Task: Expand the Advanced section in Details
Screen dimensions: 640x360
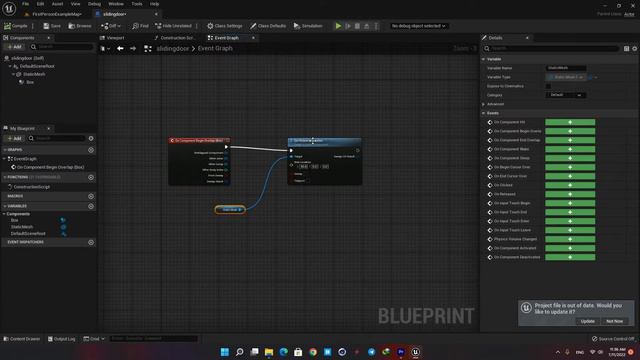Action: (x=484, y=104)
